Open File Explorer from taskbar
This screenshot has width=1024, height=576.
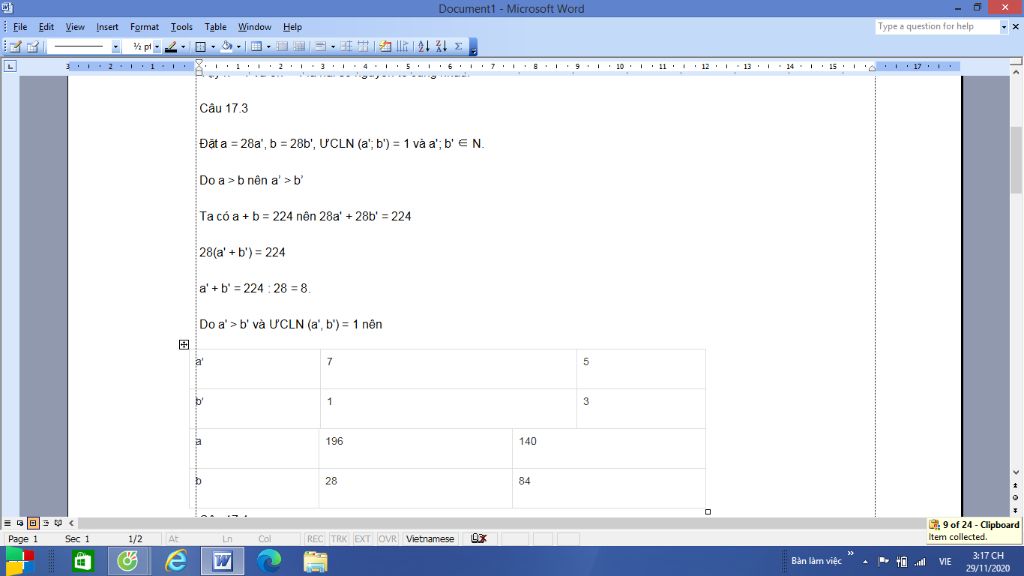[x=315, y=561]
